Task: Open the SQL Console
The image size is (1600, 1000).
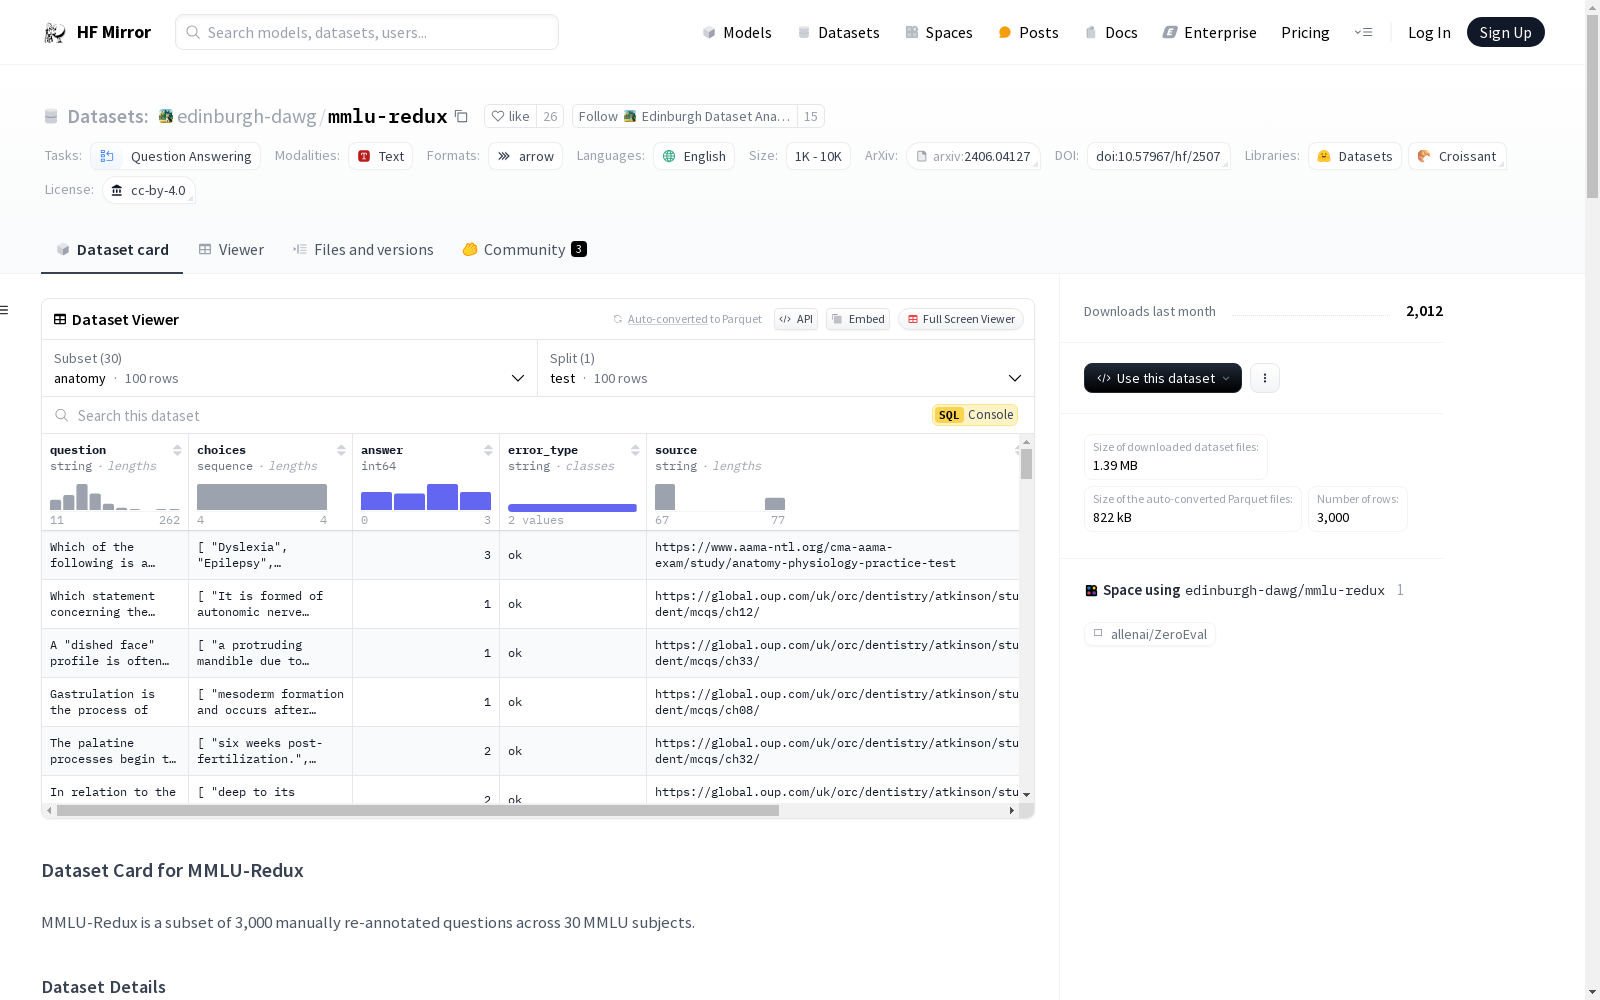Action: [x=975, y=415]
